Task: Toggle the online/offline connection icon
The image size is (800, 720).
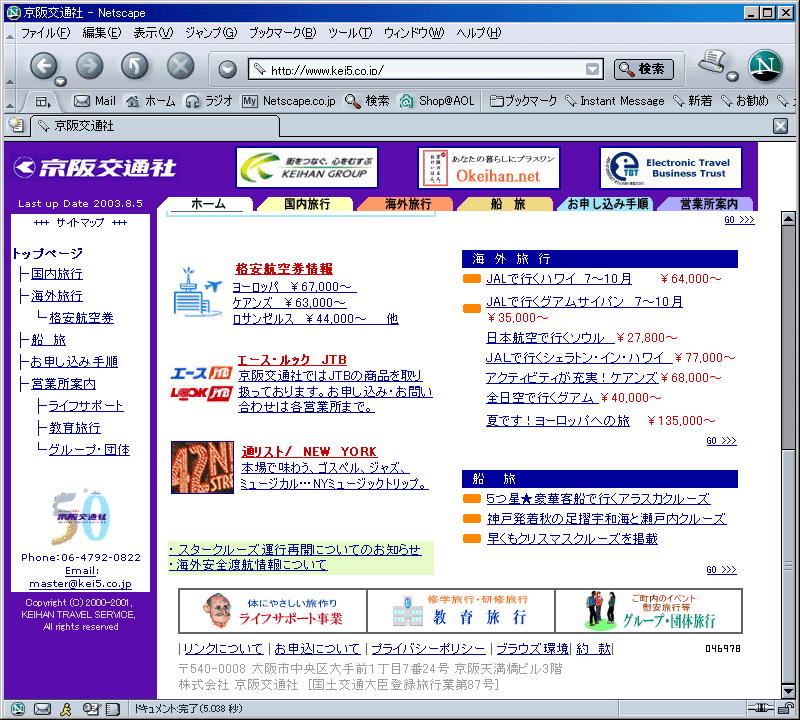Action: point(761,708)
